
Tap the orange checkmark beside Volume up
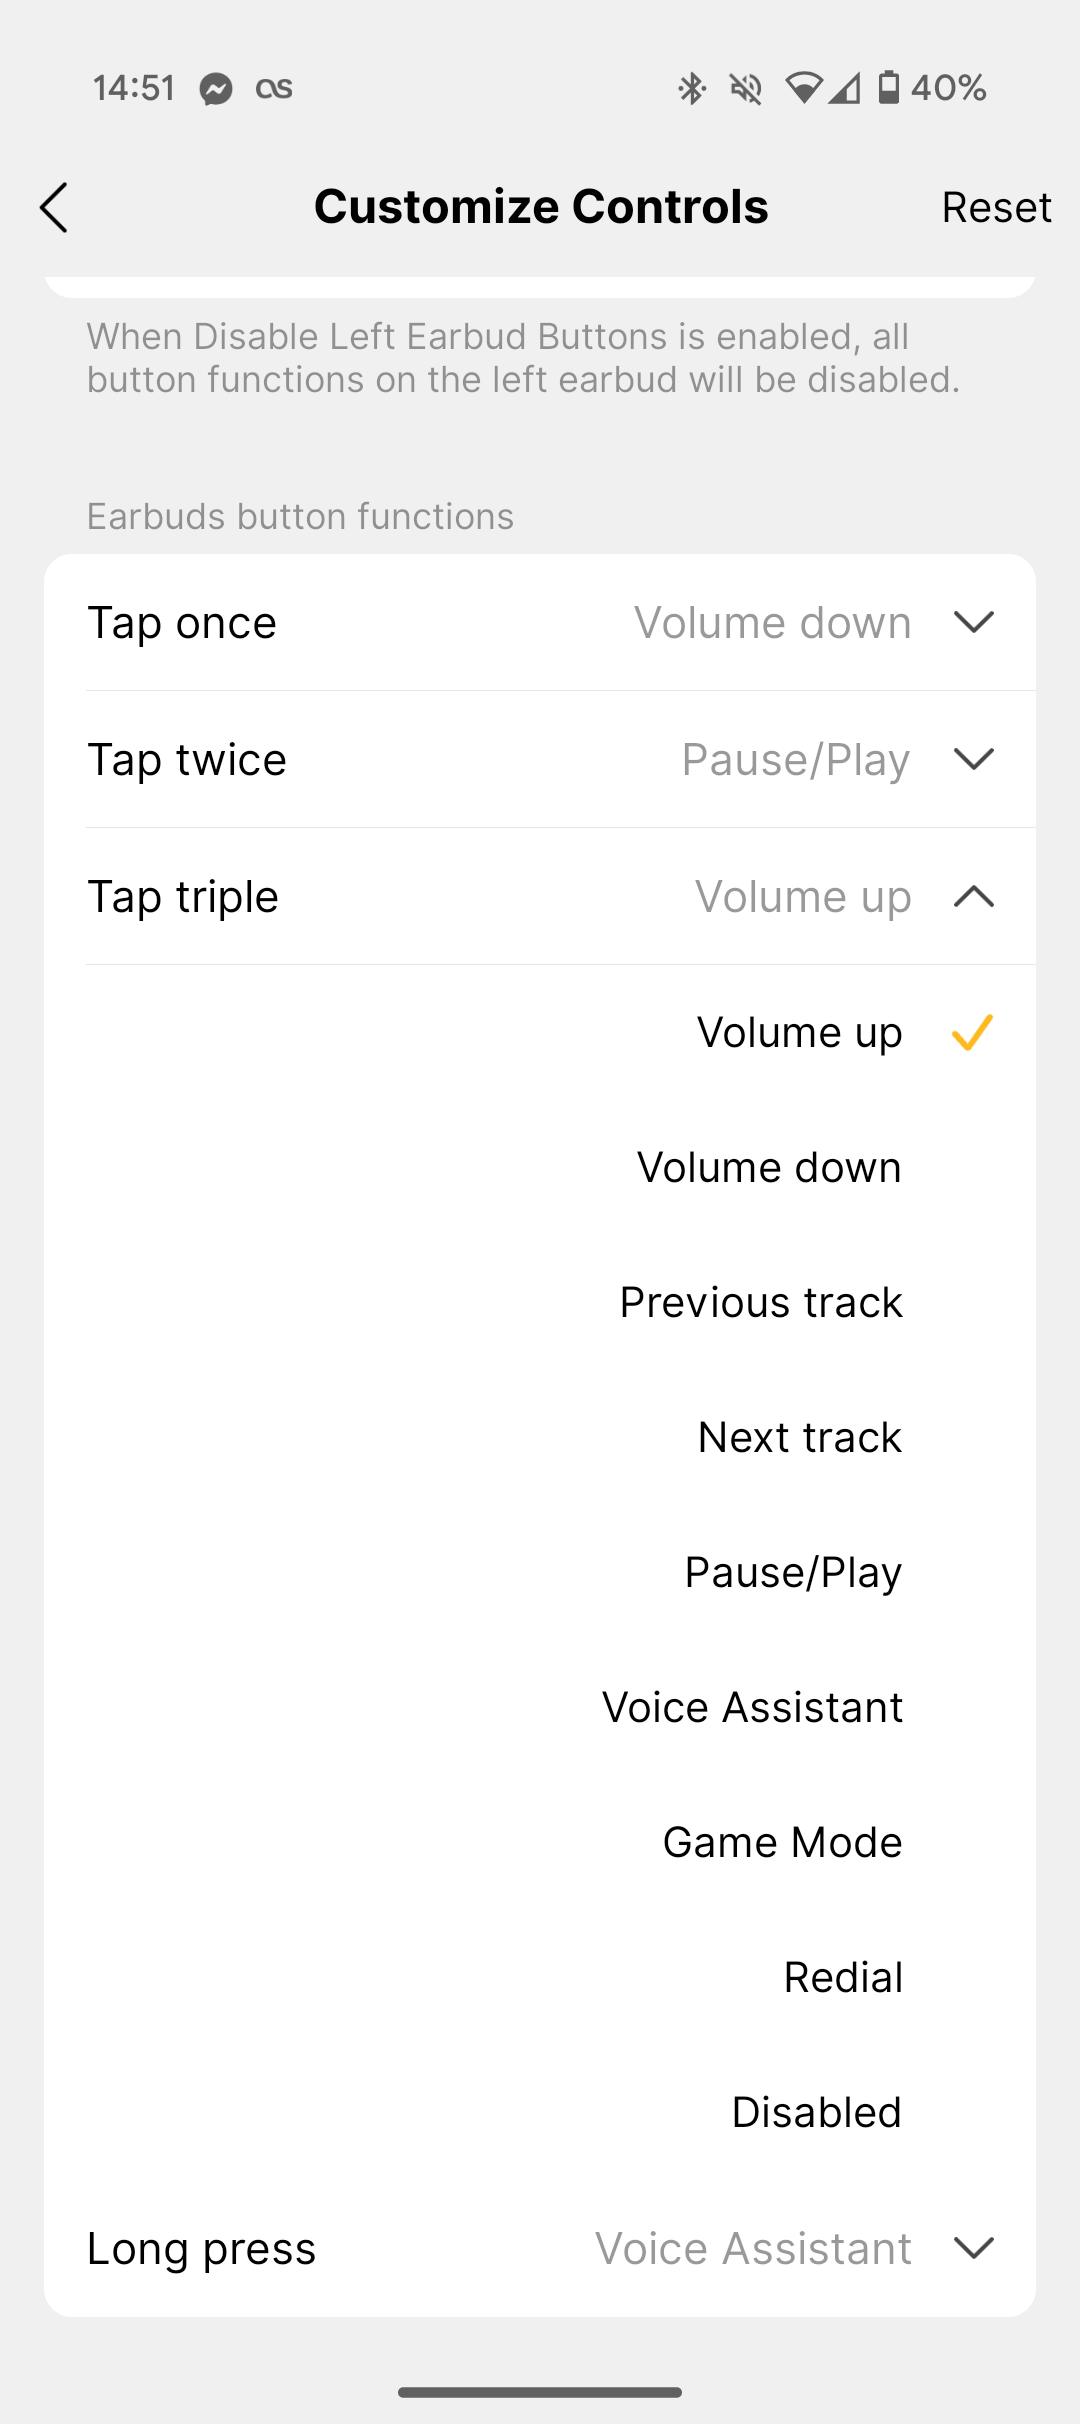tap(972, 1032)
